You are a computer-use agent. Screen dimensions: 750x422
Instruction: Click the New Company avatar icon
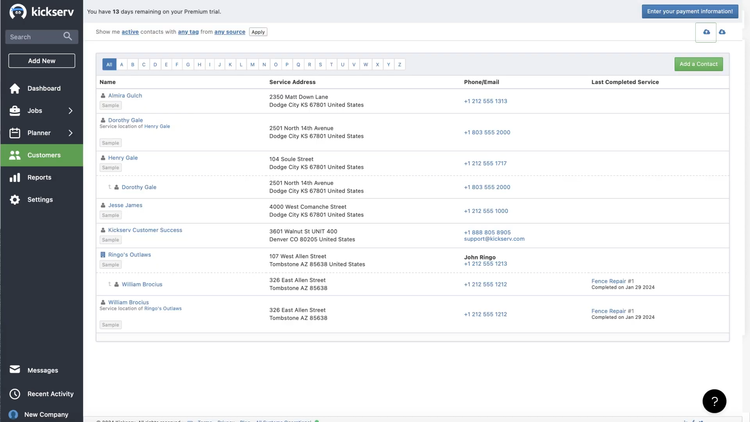pos(13,414)
